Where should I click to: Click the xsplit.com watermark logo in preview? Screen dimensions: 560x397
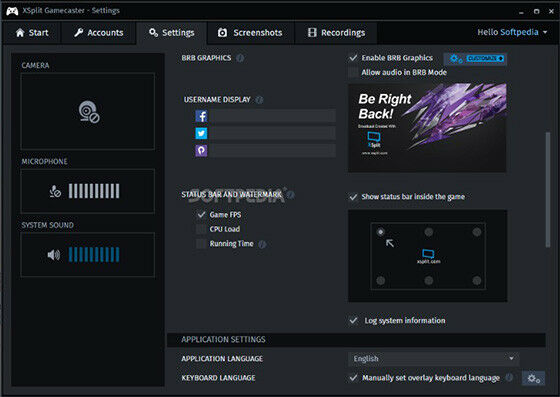[428, 256]
